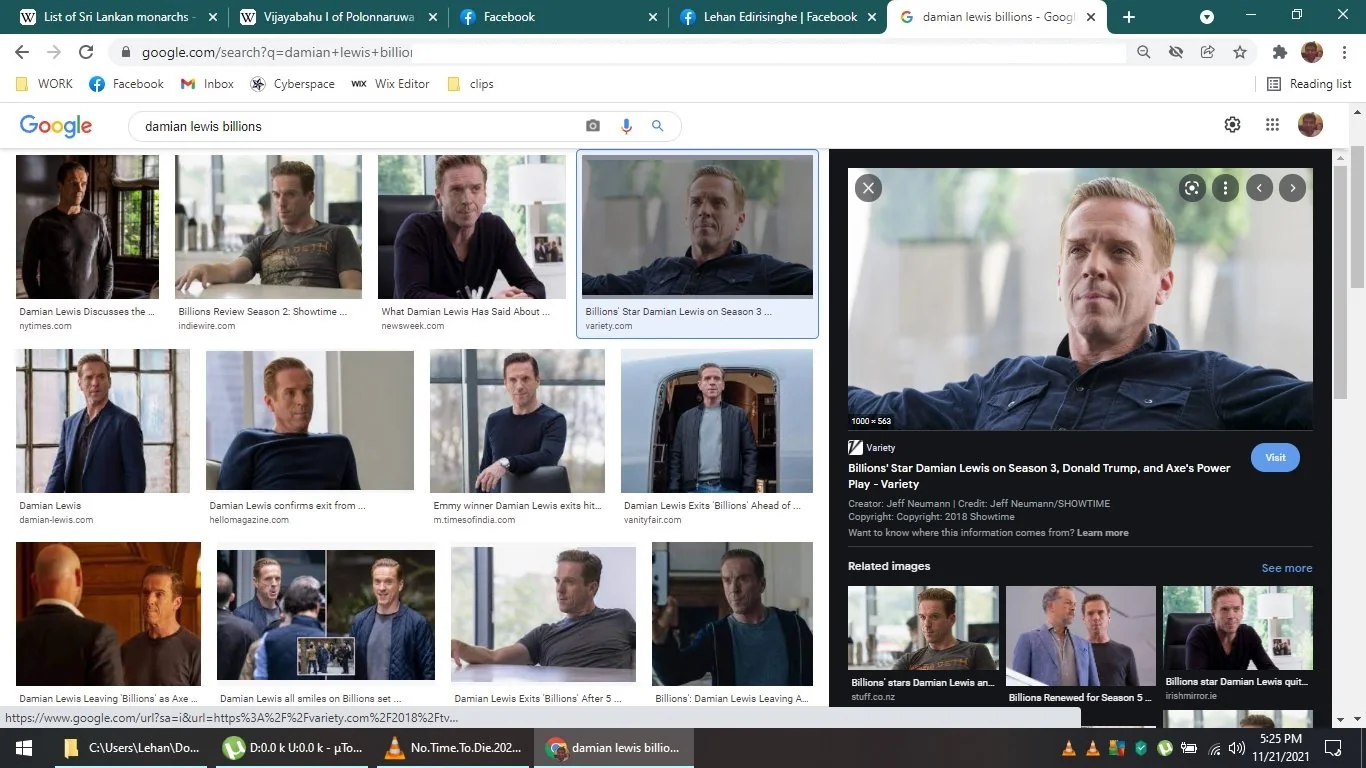The width and height of the screenshot is (1366, 768).
Task: Switch to the Lehan Edirisinghe Facebook tab
Action: click(x=777, y=17)
